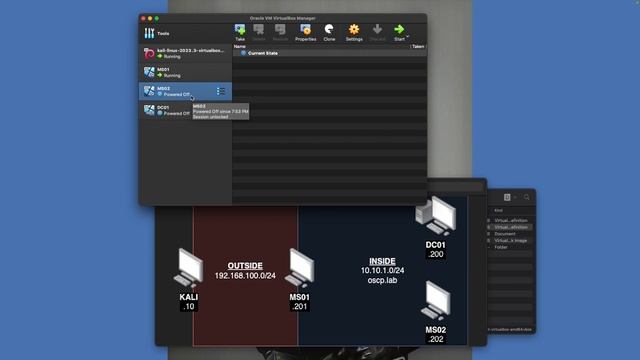The height and width of the screenshot is (360, 640).
Task: Sort snapshots by Name column
Action: pos(240,47)
